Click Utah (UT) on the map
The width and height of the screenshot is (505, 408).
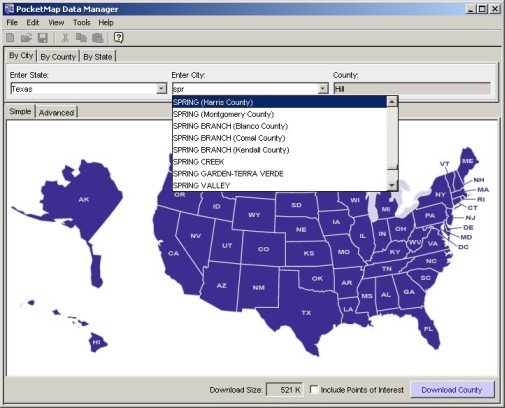coord(227,246)
